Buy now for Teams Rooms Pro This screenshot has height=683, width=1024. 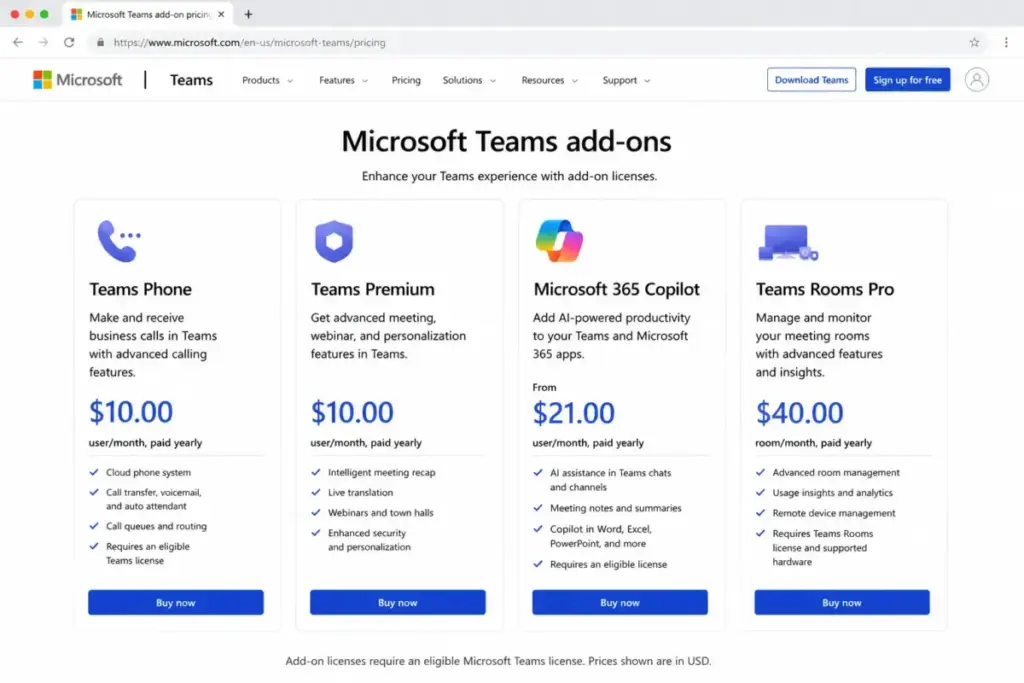click(842, 602)
